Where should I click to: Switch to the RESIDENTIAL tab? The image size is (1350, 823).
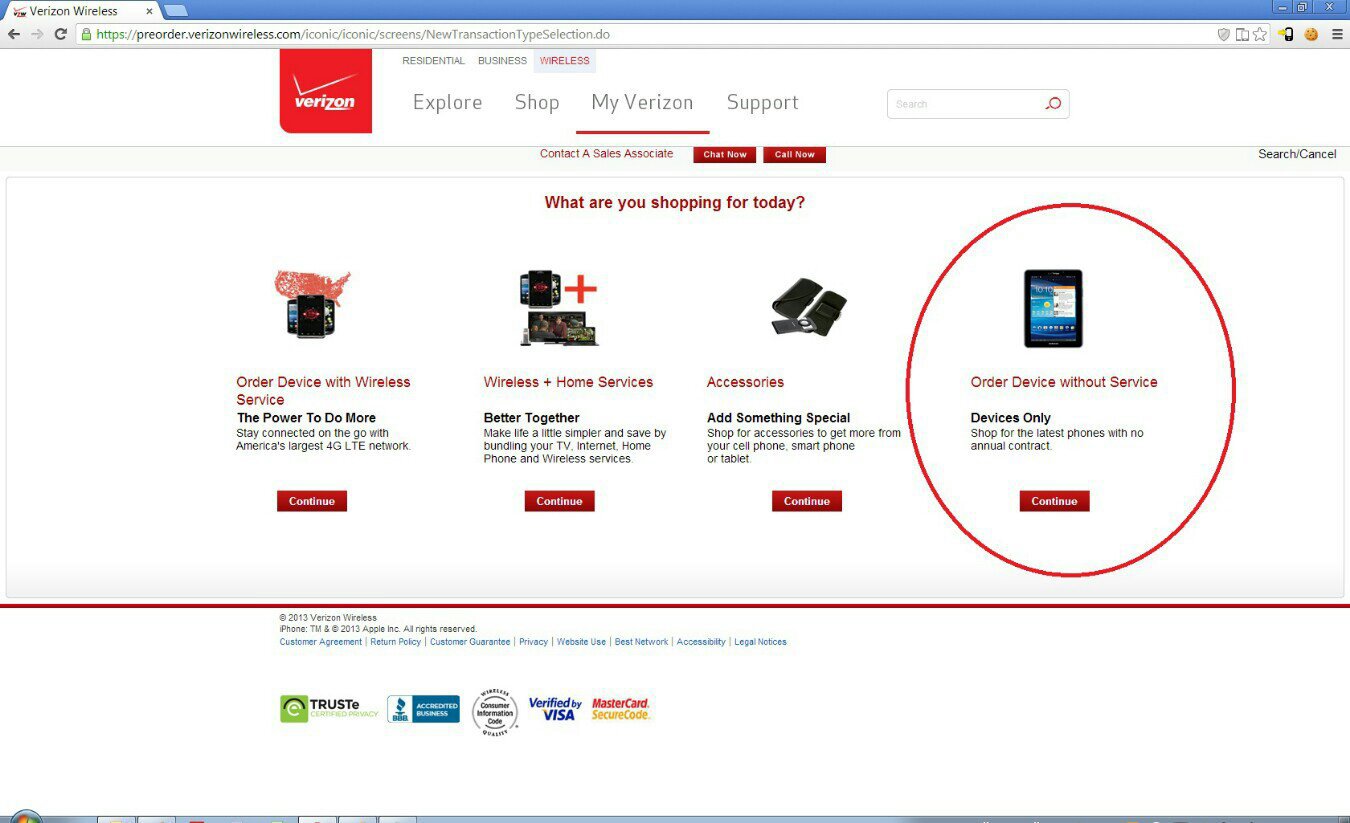coord(433,61)
